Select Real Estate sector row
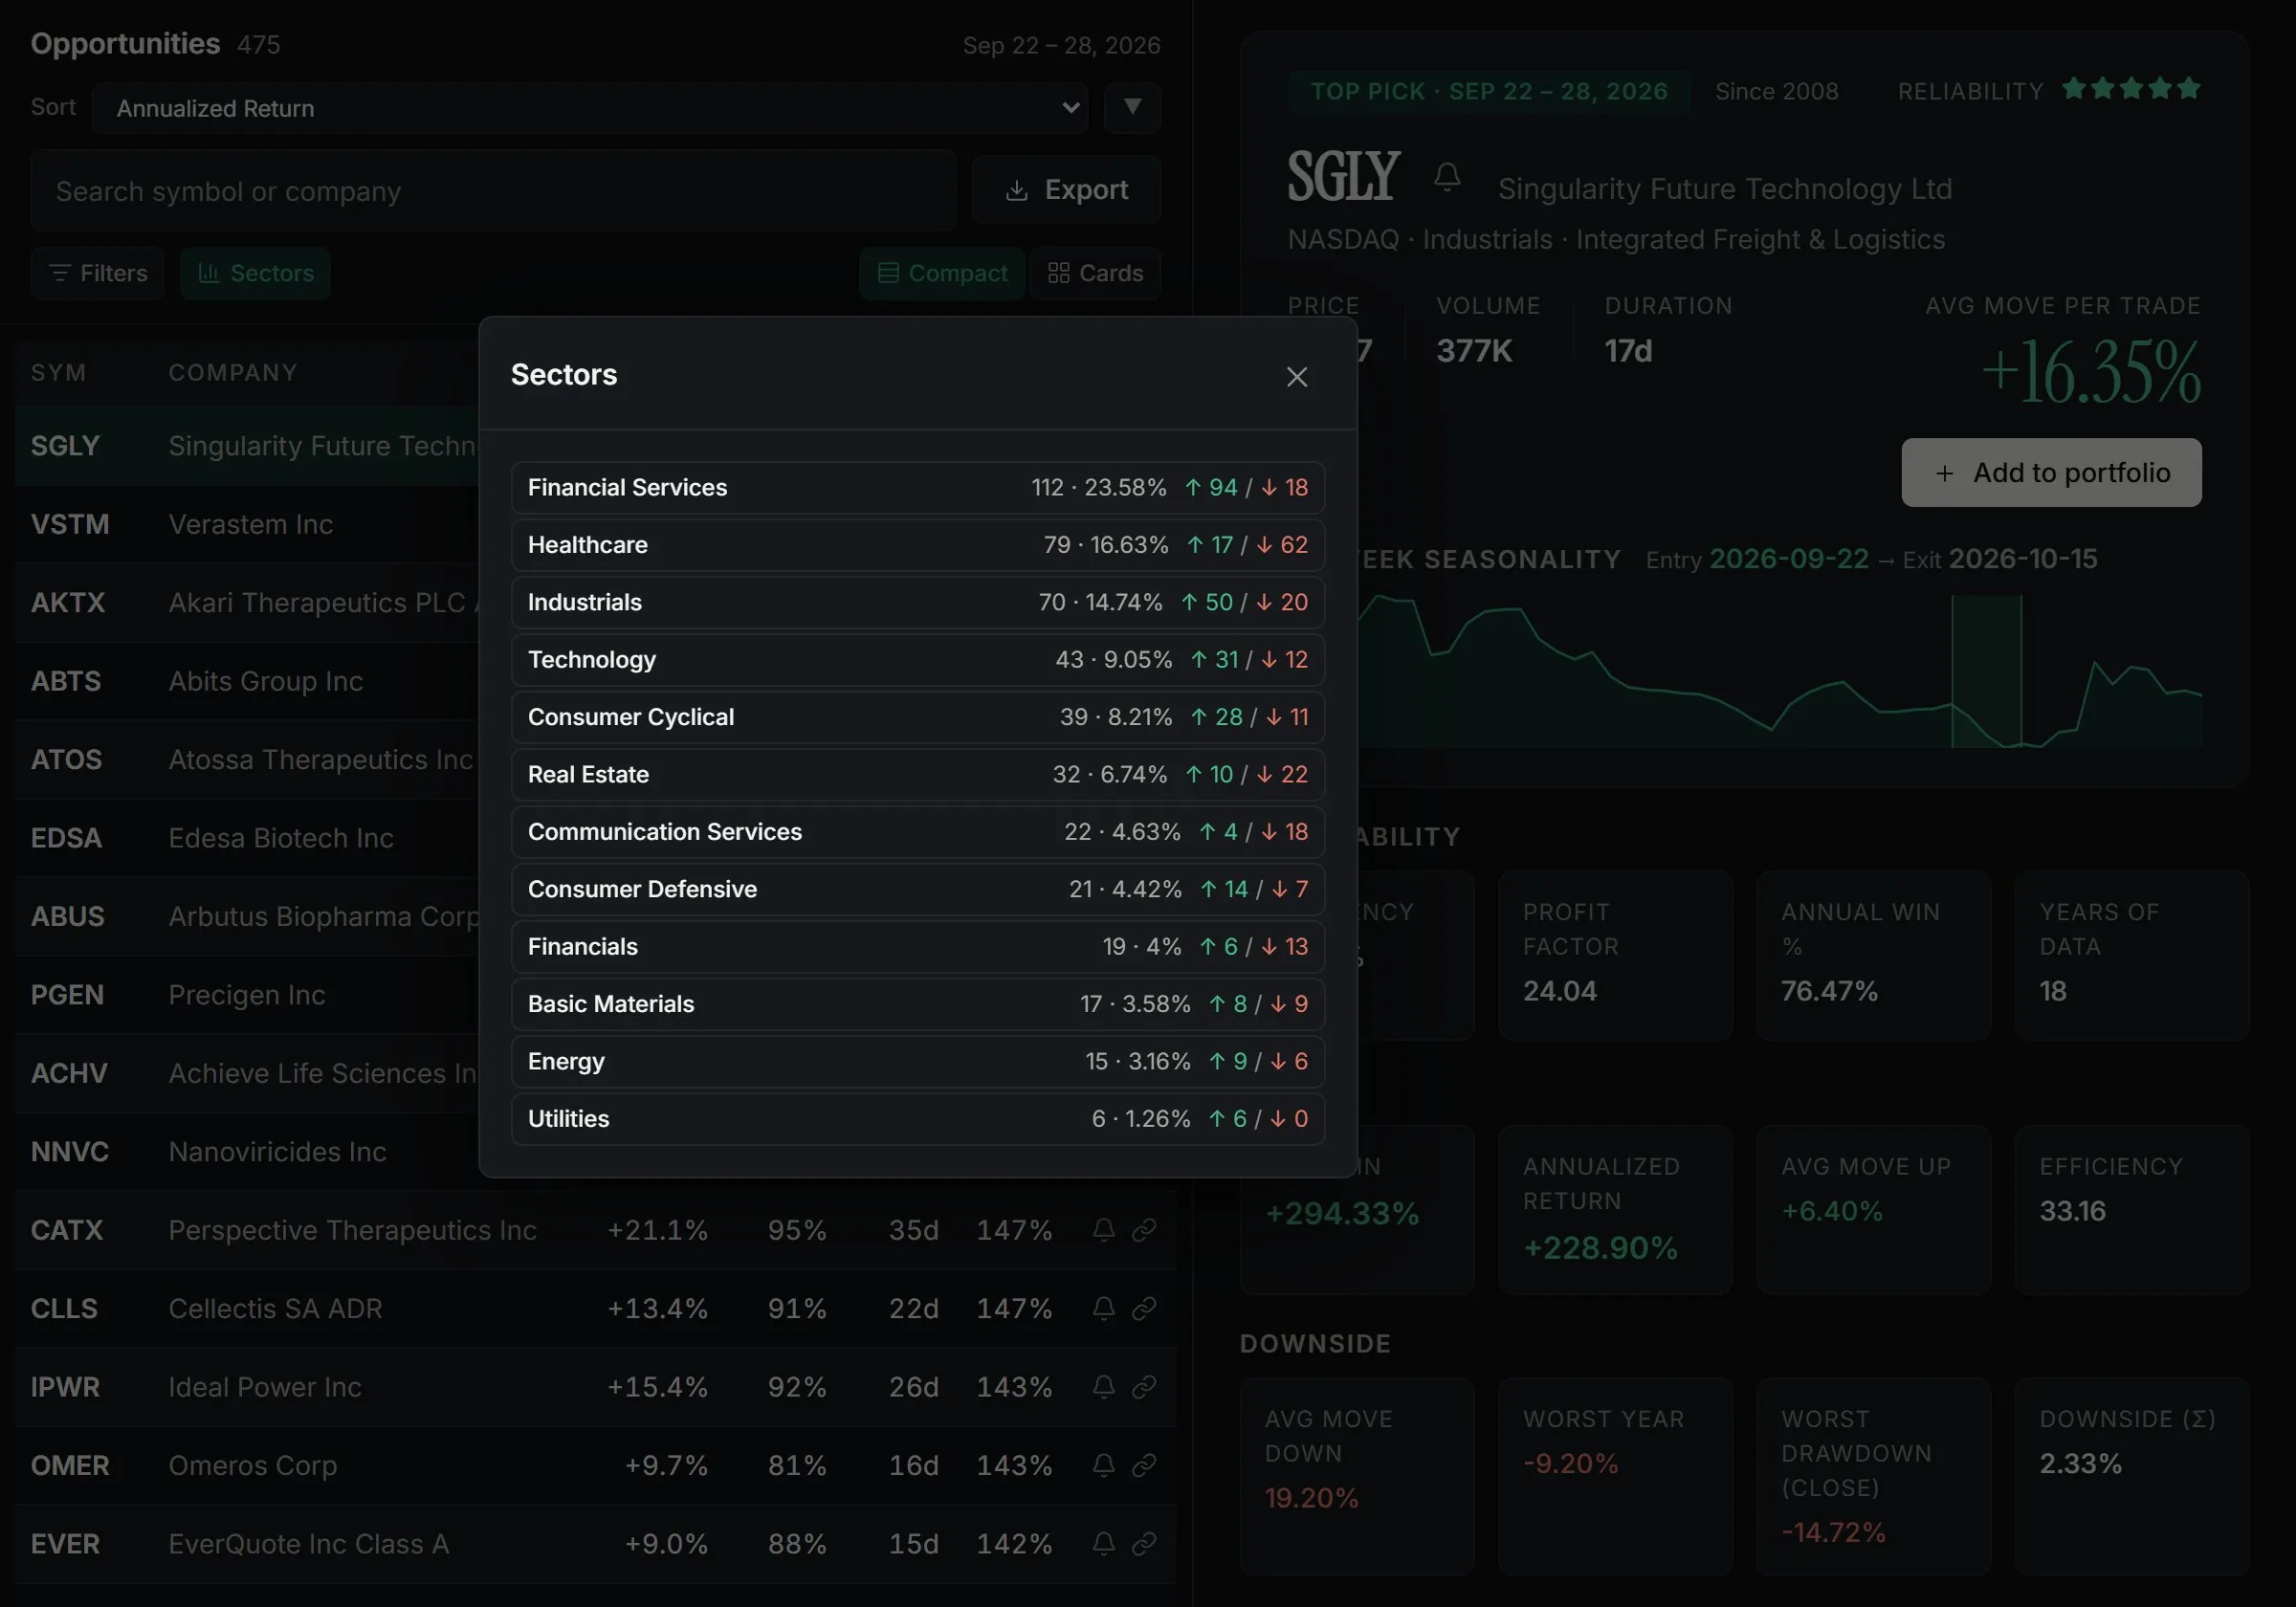This screenshot has width=2296, height=1607. coord(917,774)
